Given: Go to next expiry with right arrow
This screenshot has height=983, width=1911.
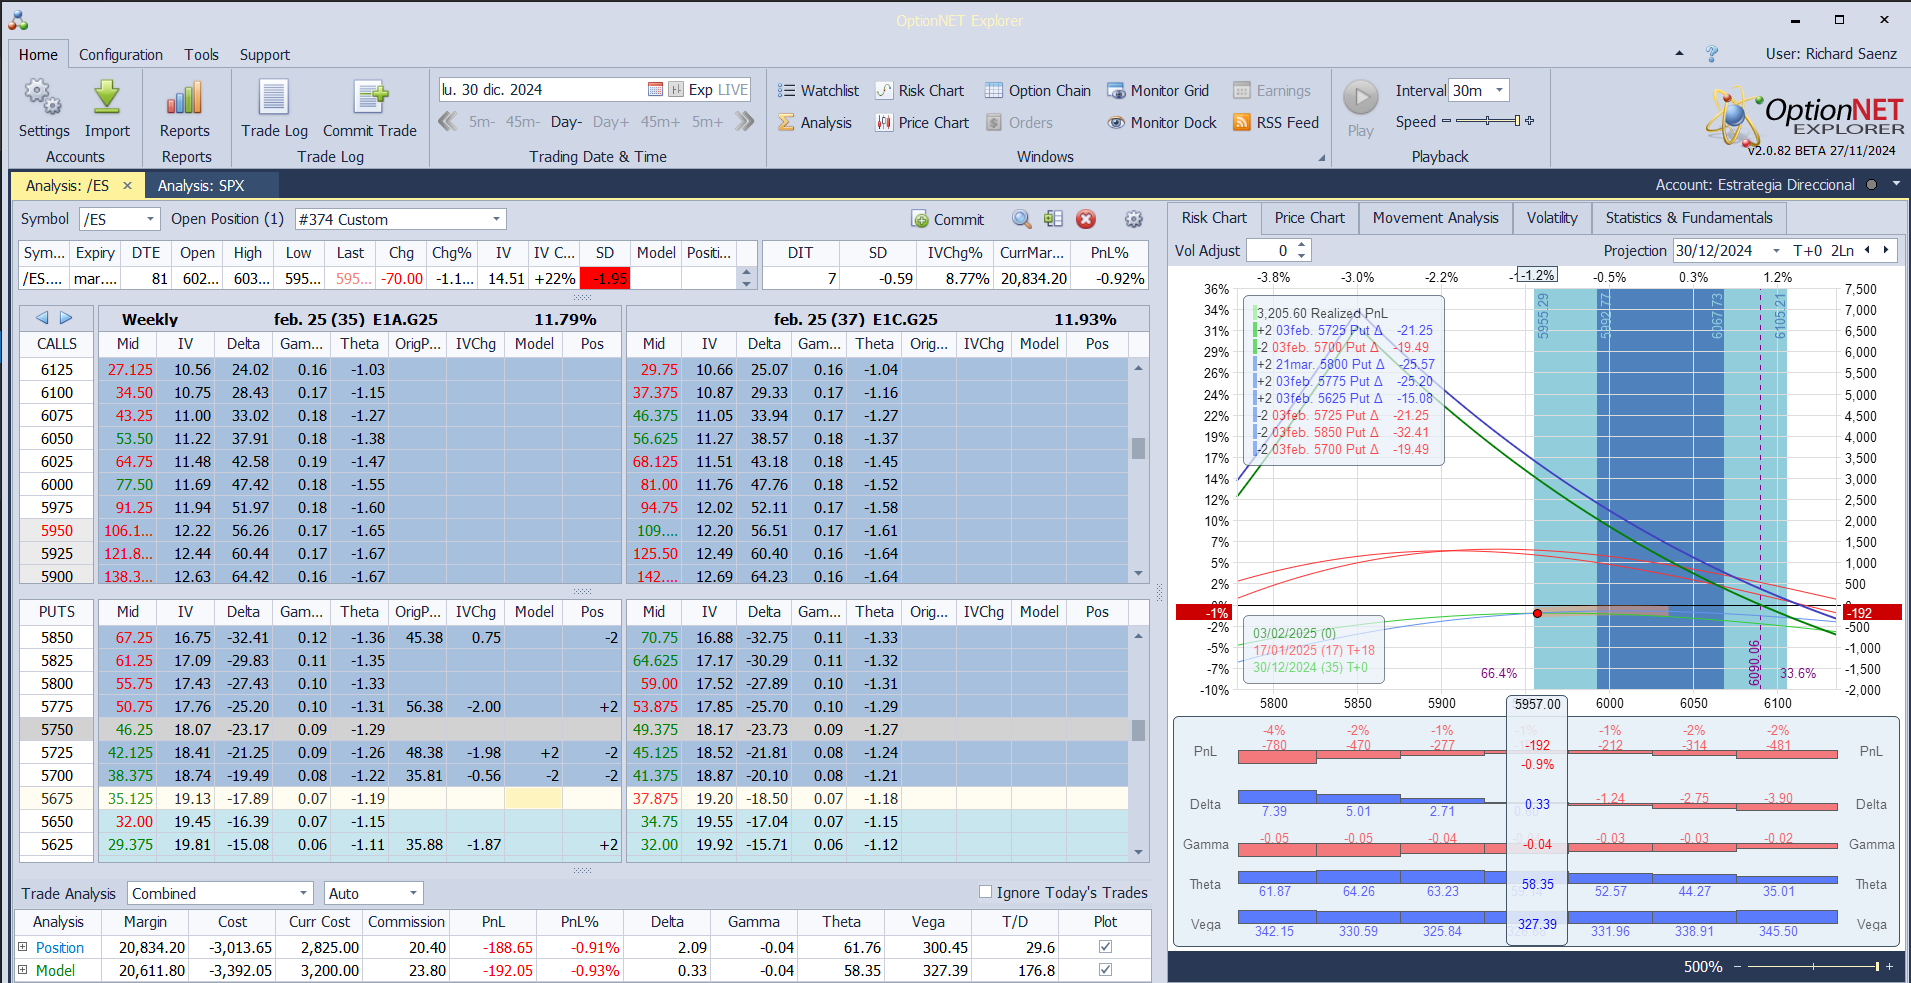Looking at the screenshot, I should tap(66, 318).
